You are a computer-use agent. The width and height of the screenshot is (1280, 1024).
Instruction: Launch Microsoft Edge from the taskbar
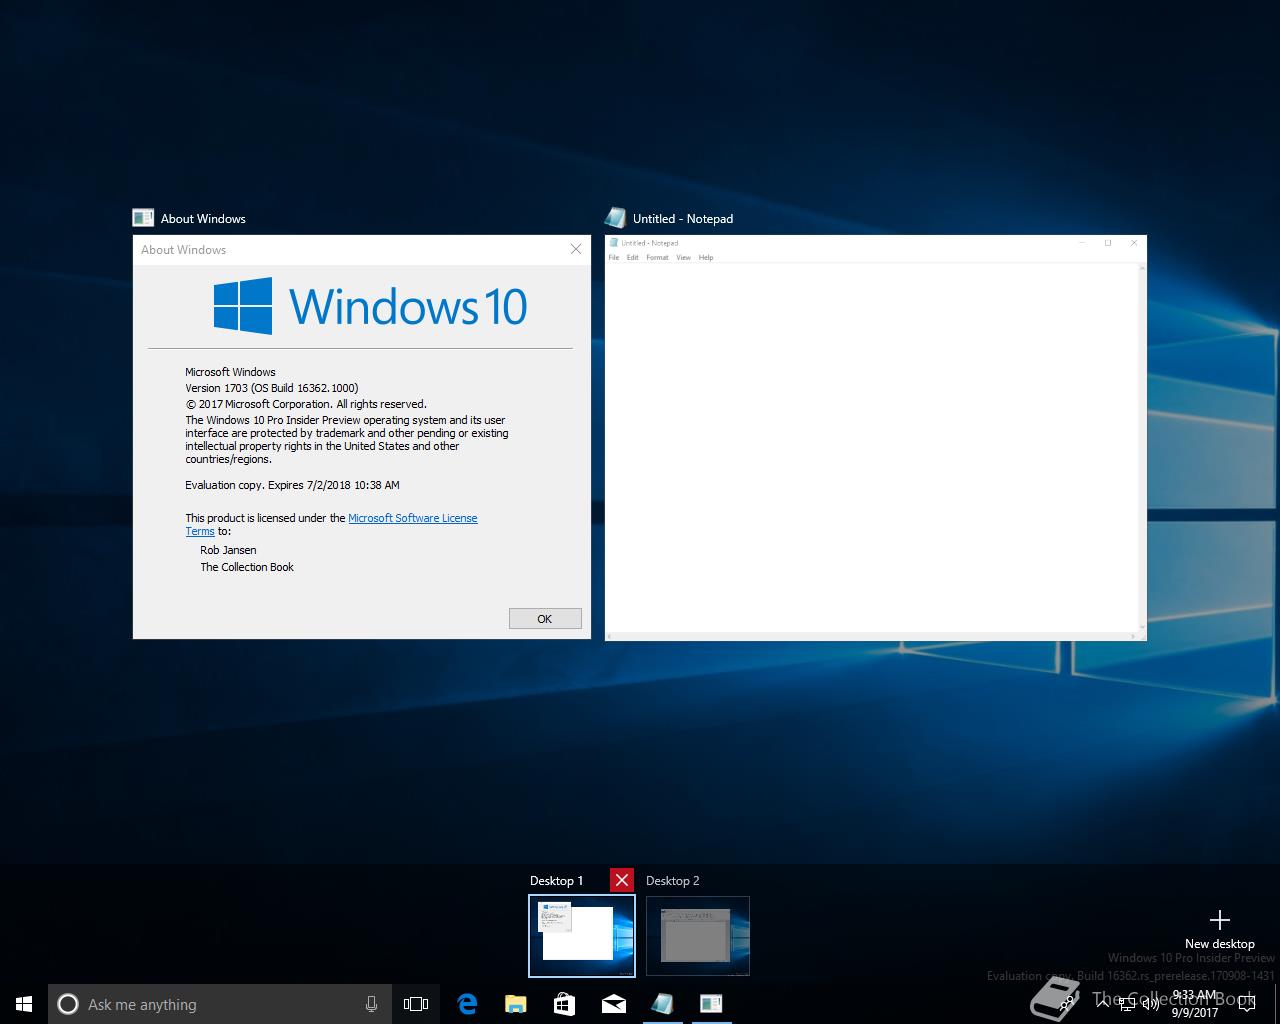click(x=467, y=1004)
